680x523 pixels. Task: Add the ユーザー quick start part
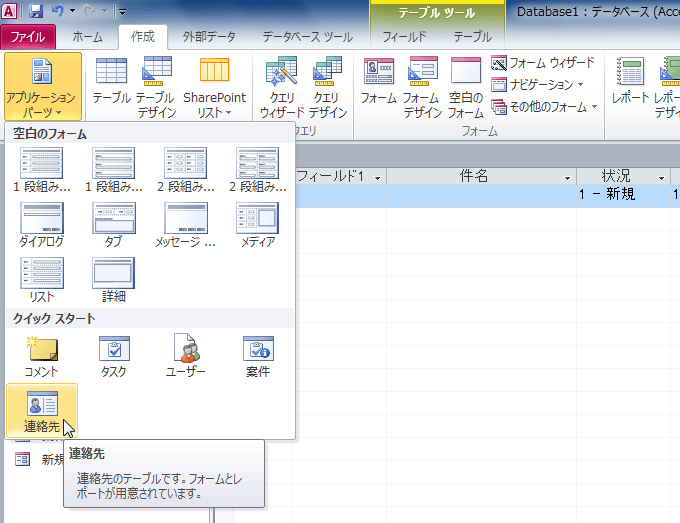[186, 356]
